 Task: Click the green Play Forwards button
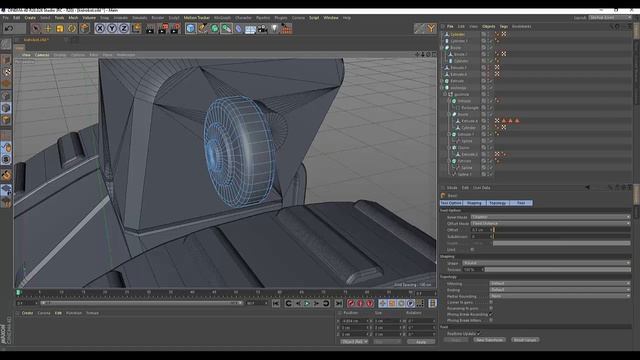tap(307, 303)
